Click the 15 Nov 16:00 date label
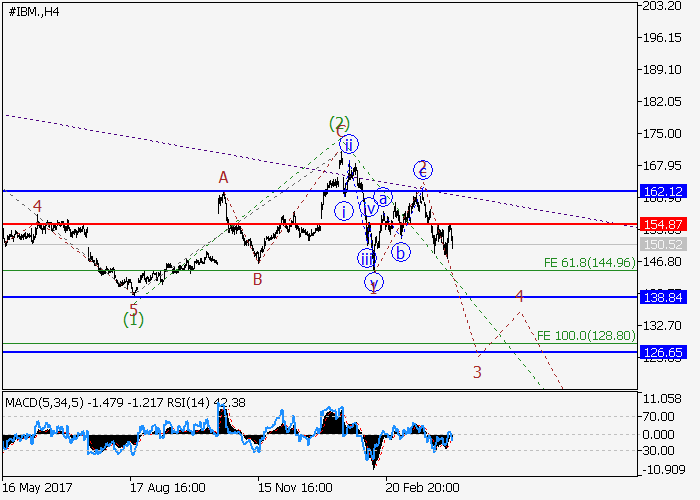The image size is (700, 500). (296, 488)
